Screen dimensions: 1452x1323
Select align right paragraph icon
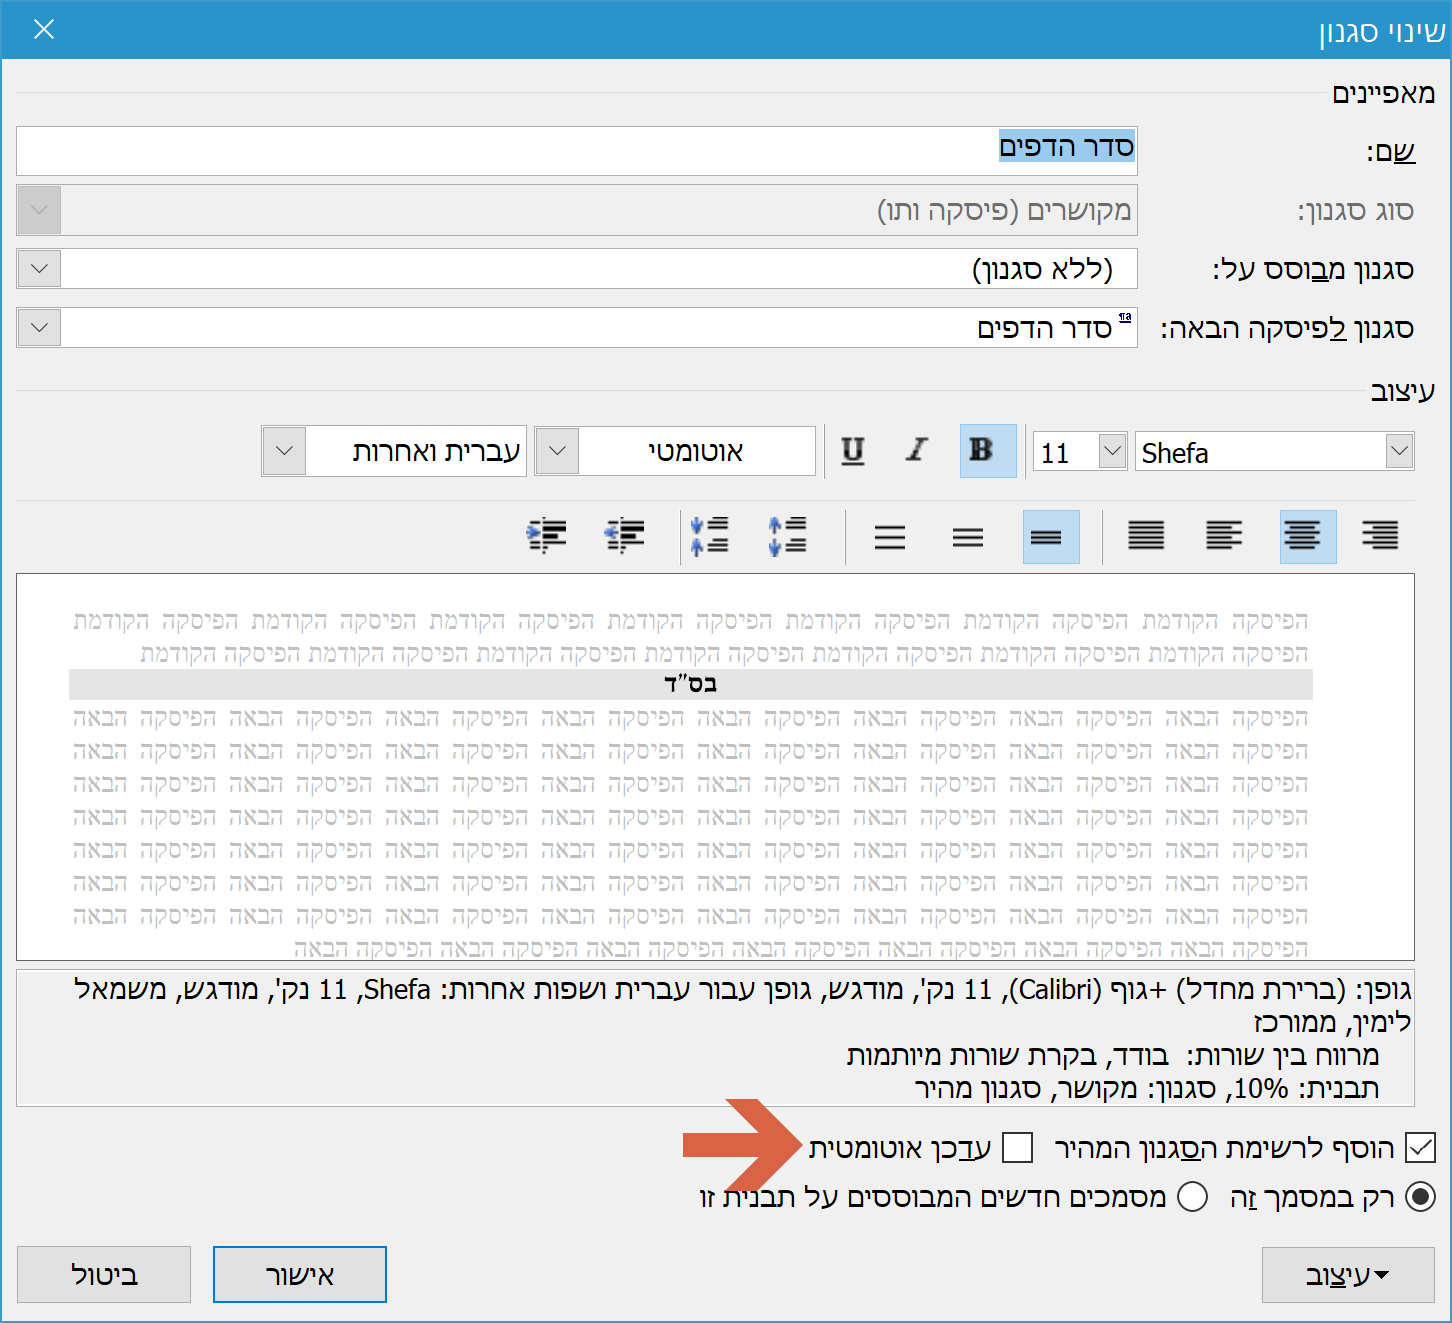pos(1380,537)
